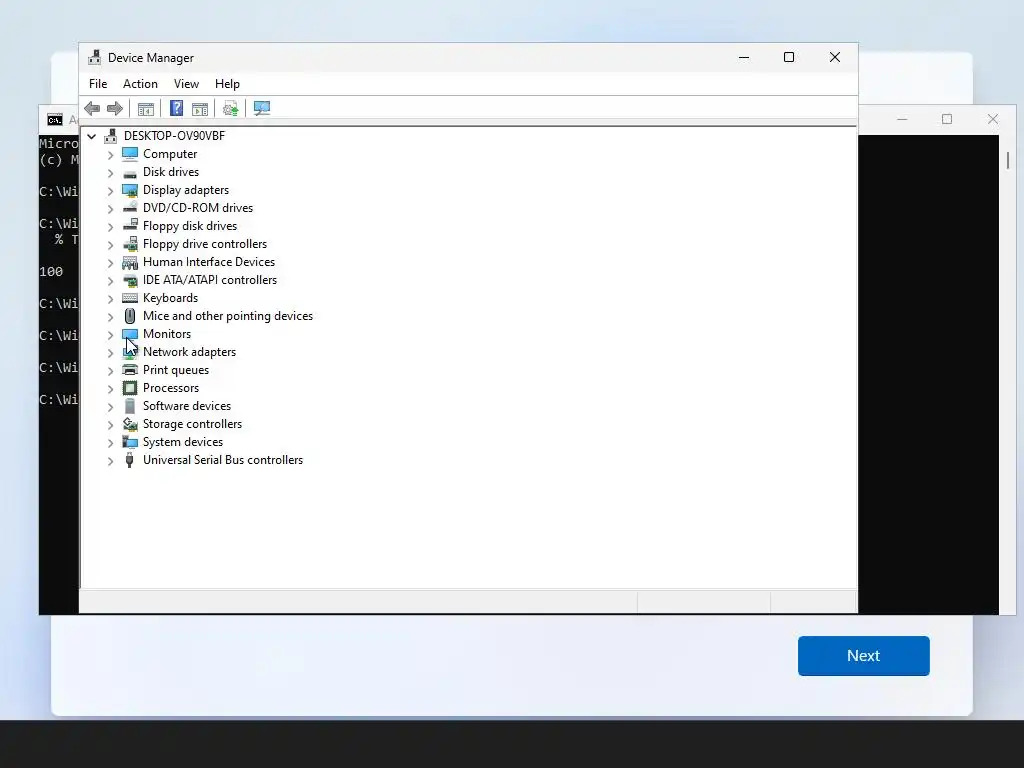Close the Command Prompt window behind
The height and width of the screenshot is (768, 1024).
(993, 119)
